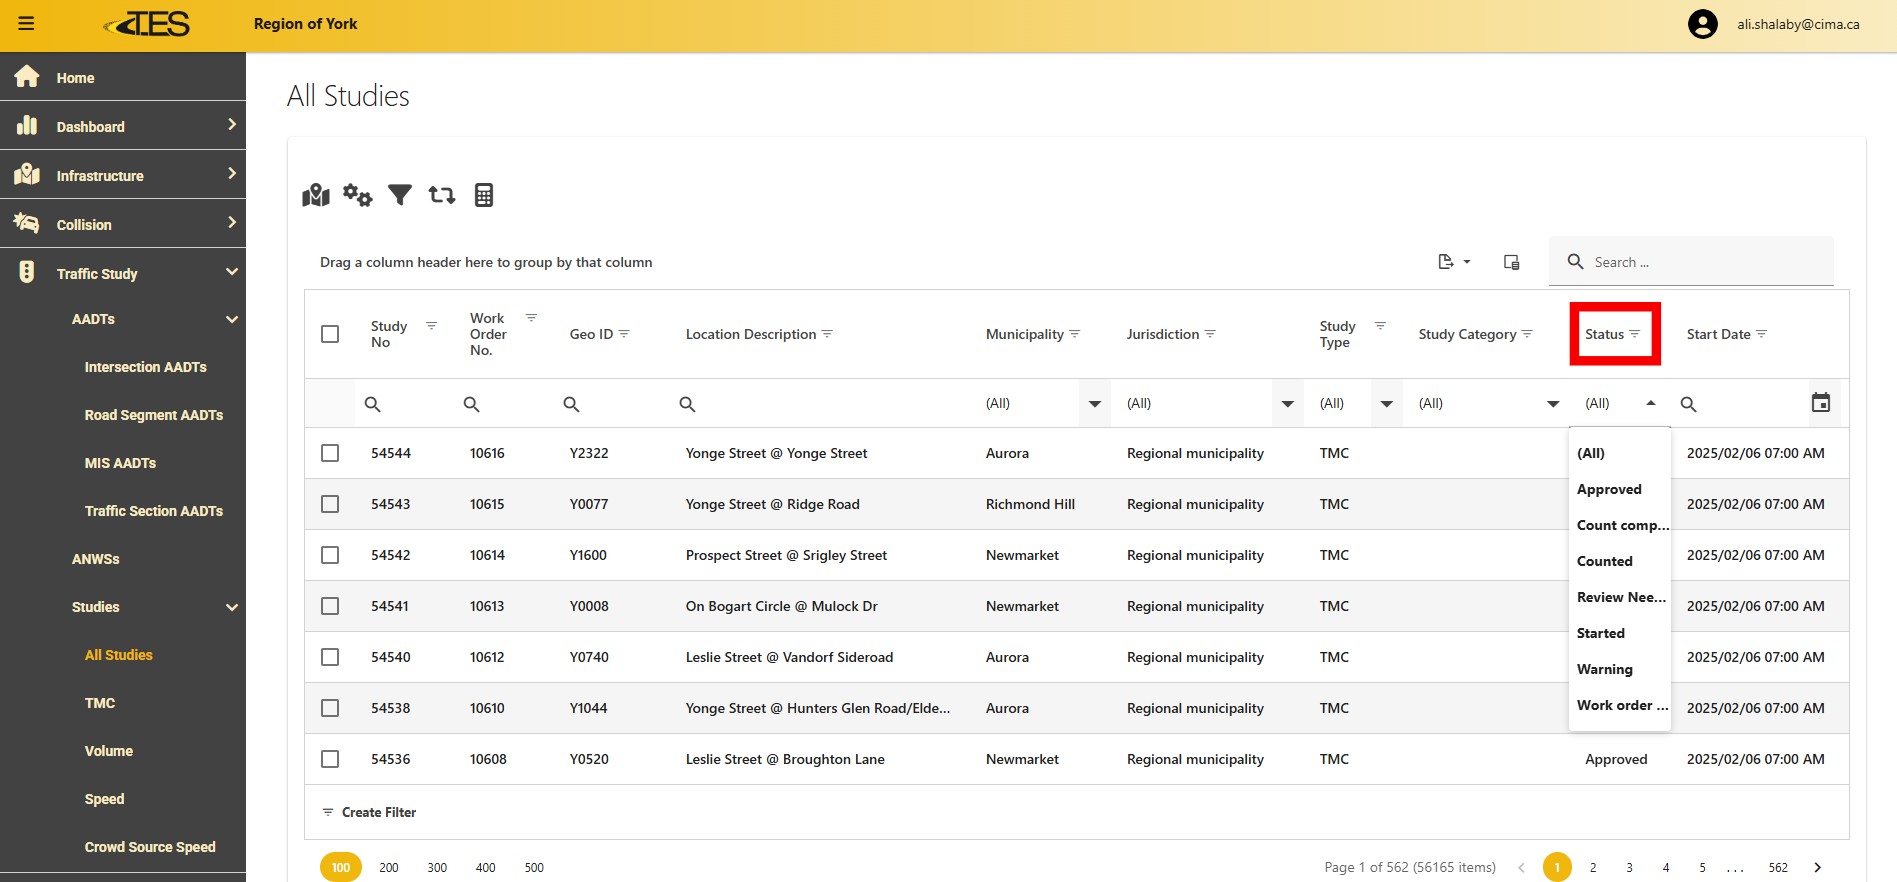
Task: Tick the checkbox for study 54544
Action: pos(330,453)
